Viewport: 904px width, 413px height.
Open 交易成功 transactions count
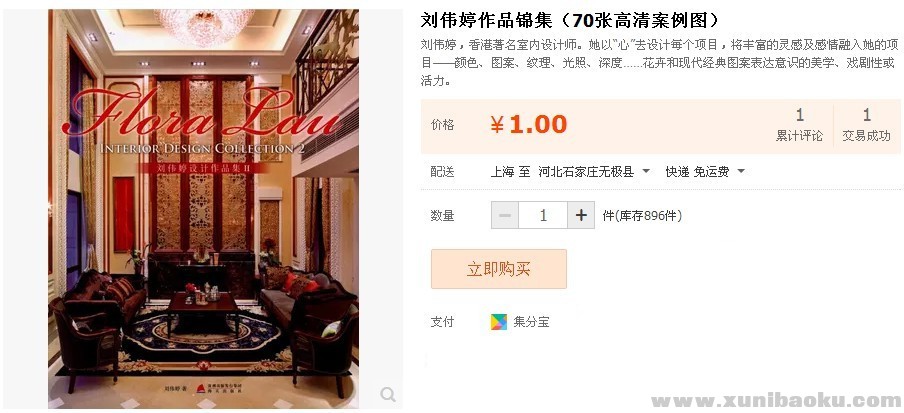pyautogui.click(x=866, y=125)
